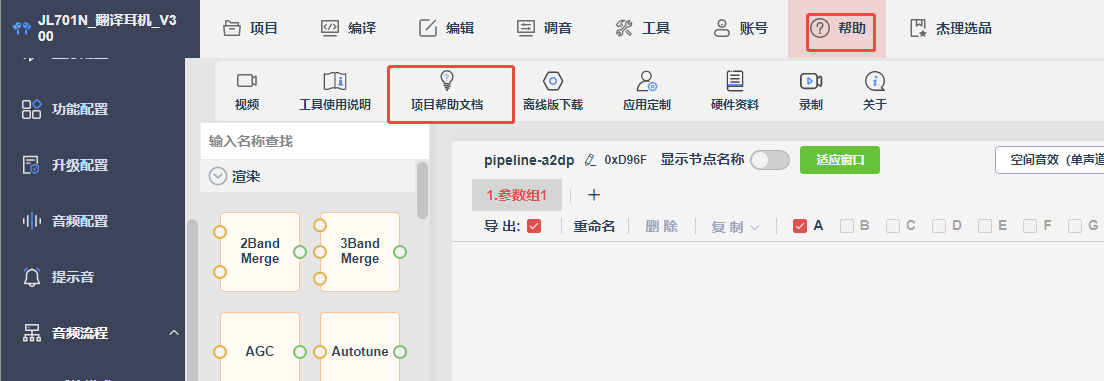Check the D checkbox
This screenshot has width=1104, height=381.
point(939,226)
